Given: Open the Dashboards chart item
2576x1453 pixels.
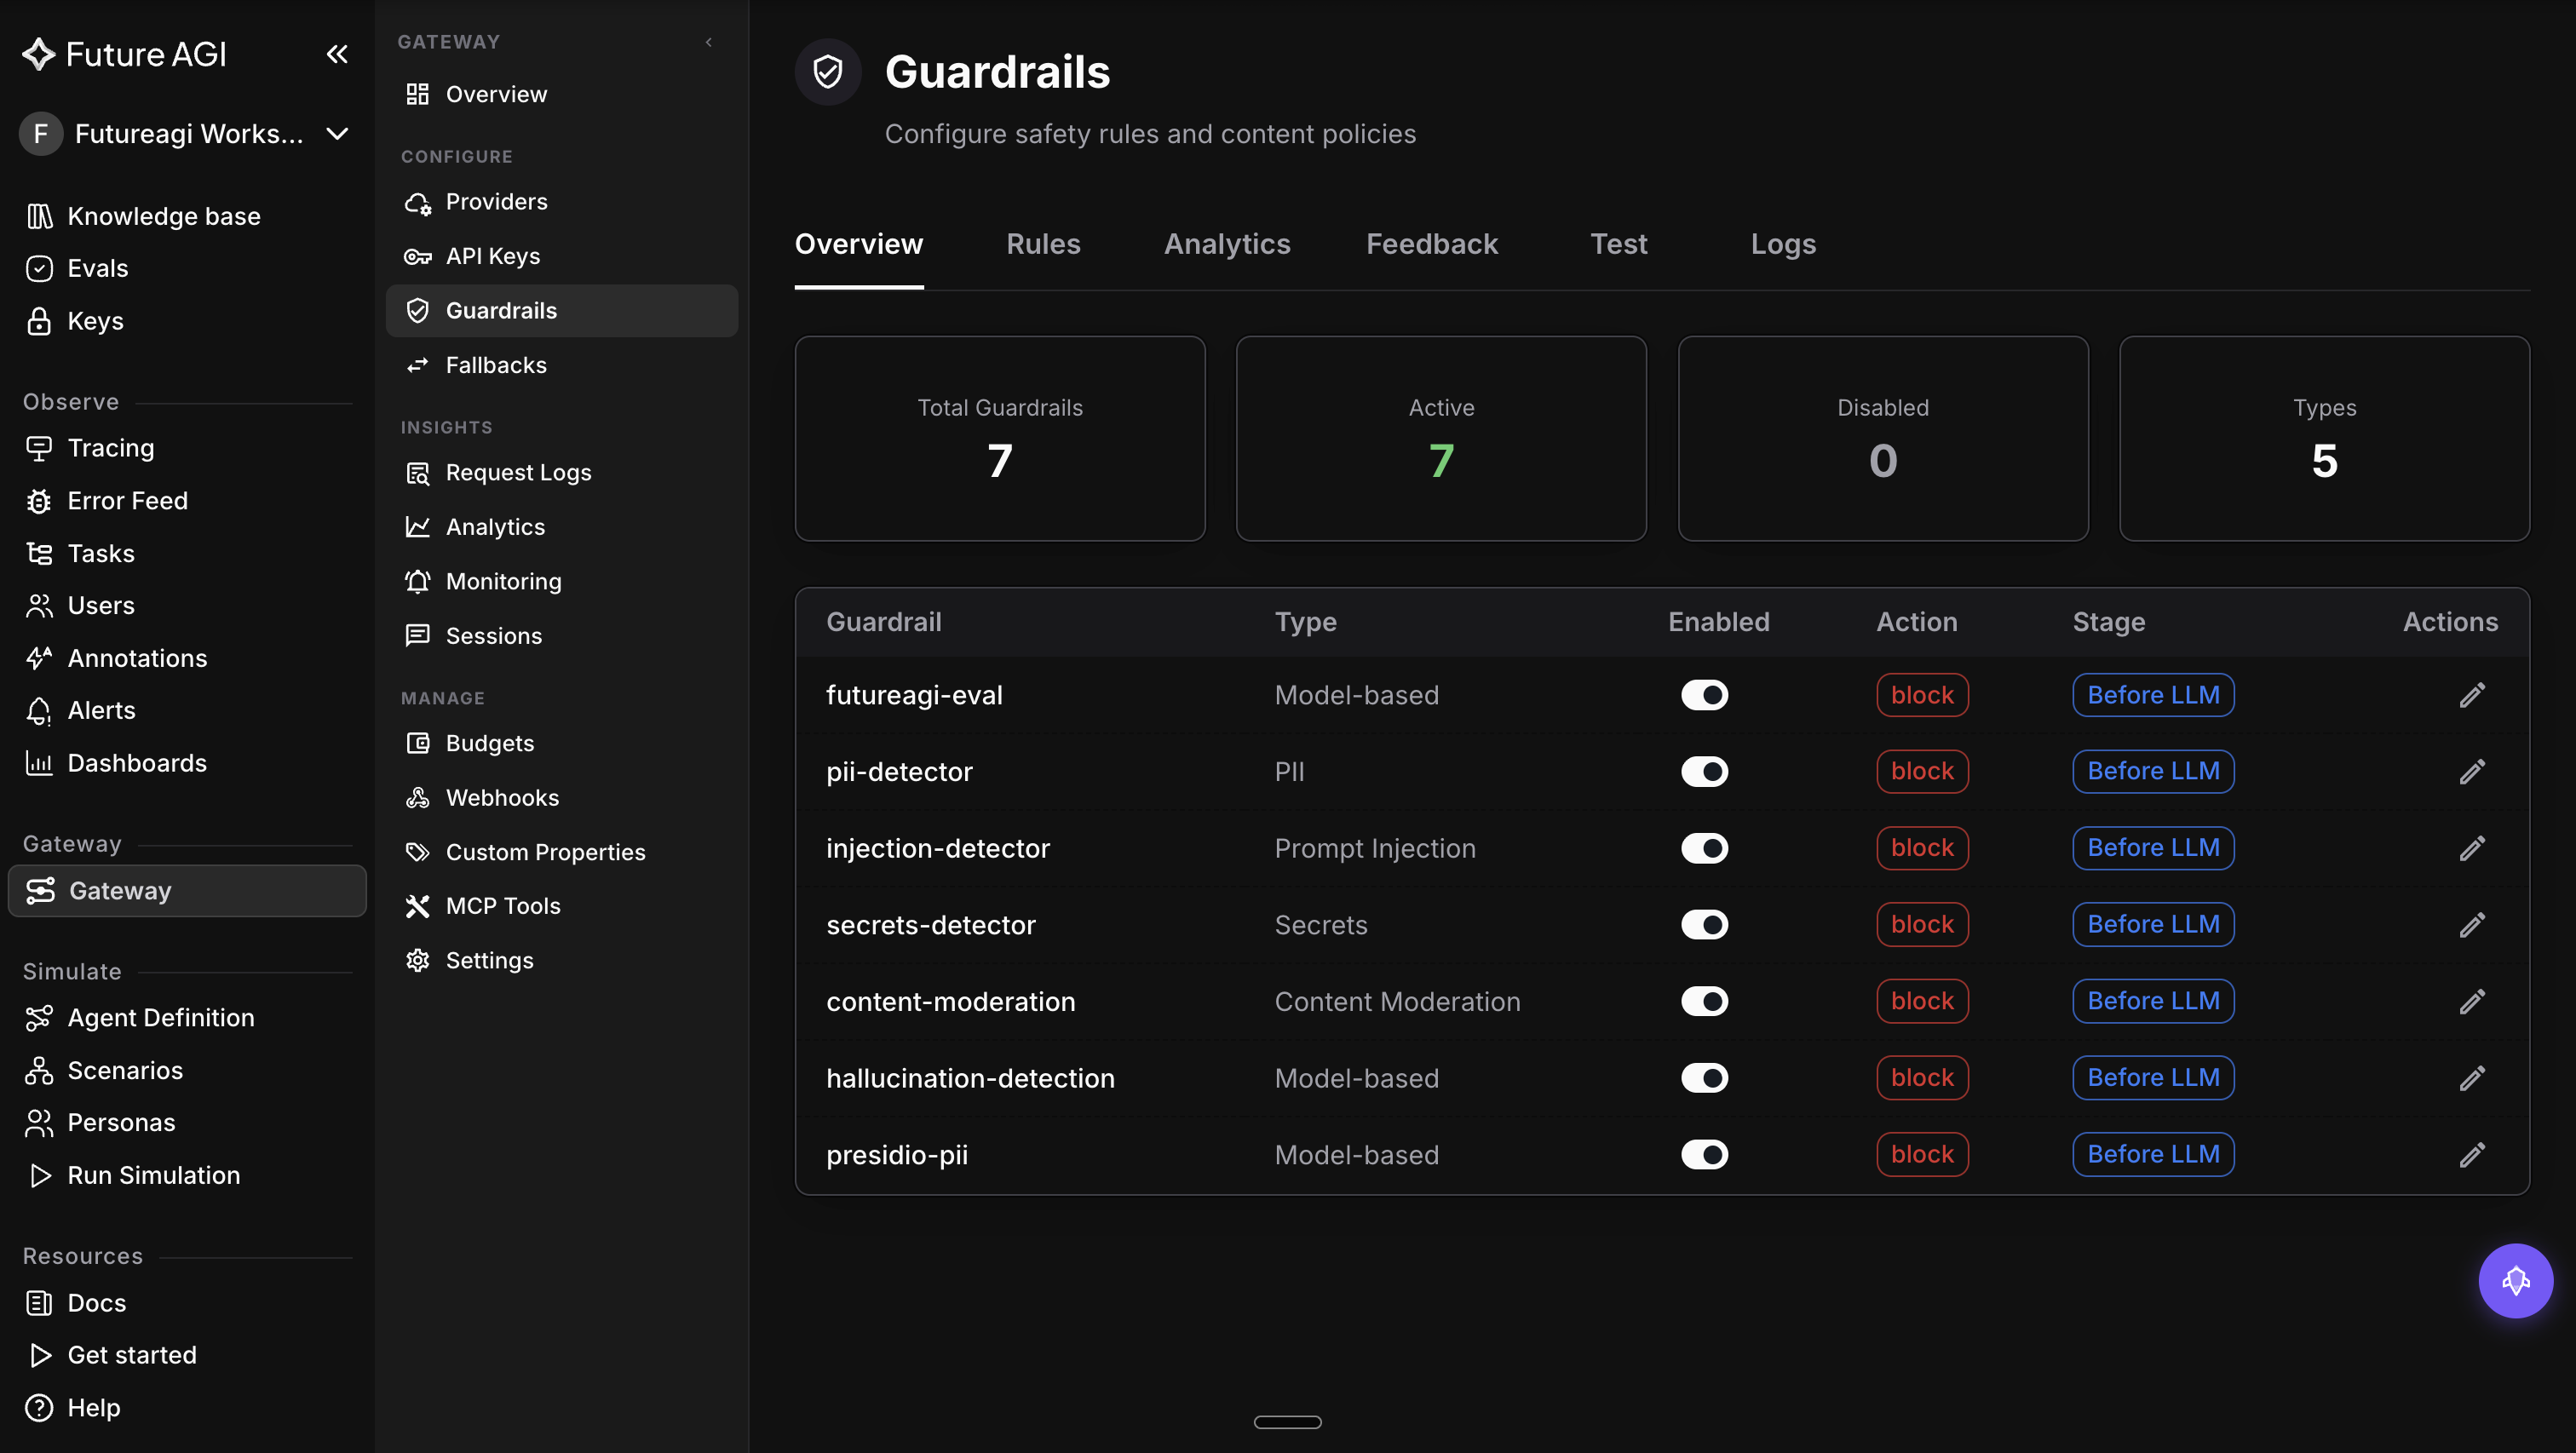Looking at the screenshot, I should [x=186, y=763].
